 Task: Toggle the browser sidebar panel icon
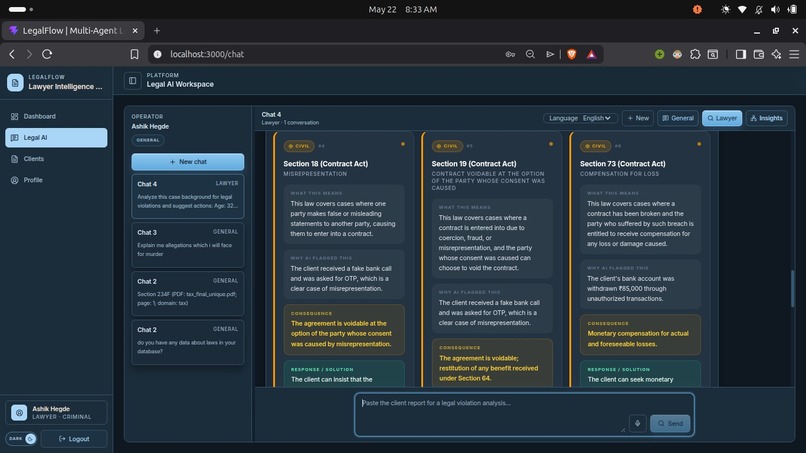pos(741,54)
